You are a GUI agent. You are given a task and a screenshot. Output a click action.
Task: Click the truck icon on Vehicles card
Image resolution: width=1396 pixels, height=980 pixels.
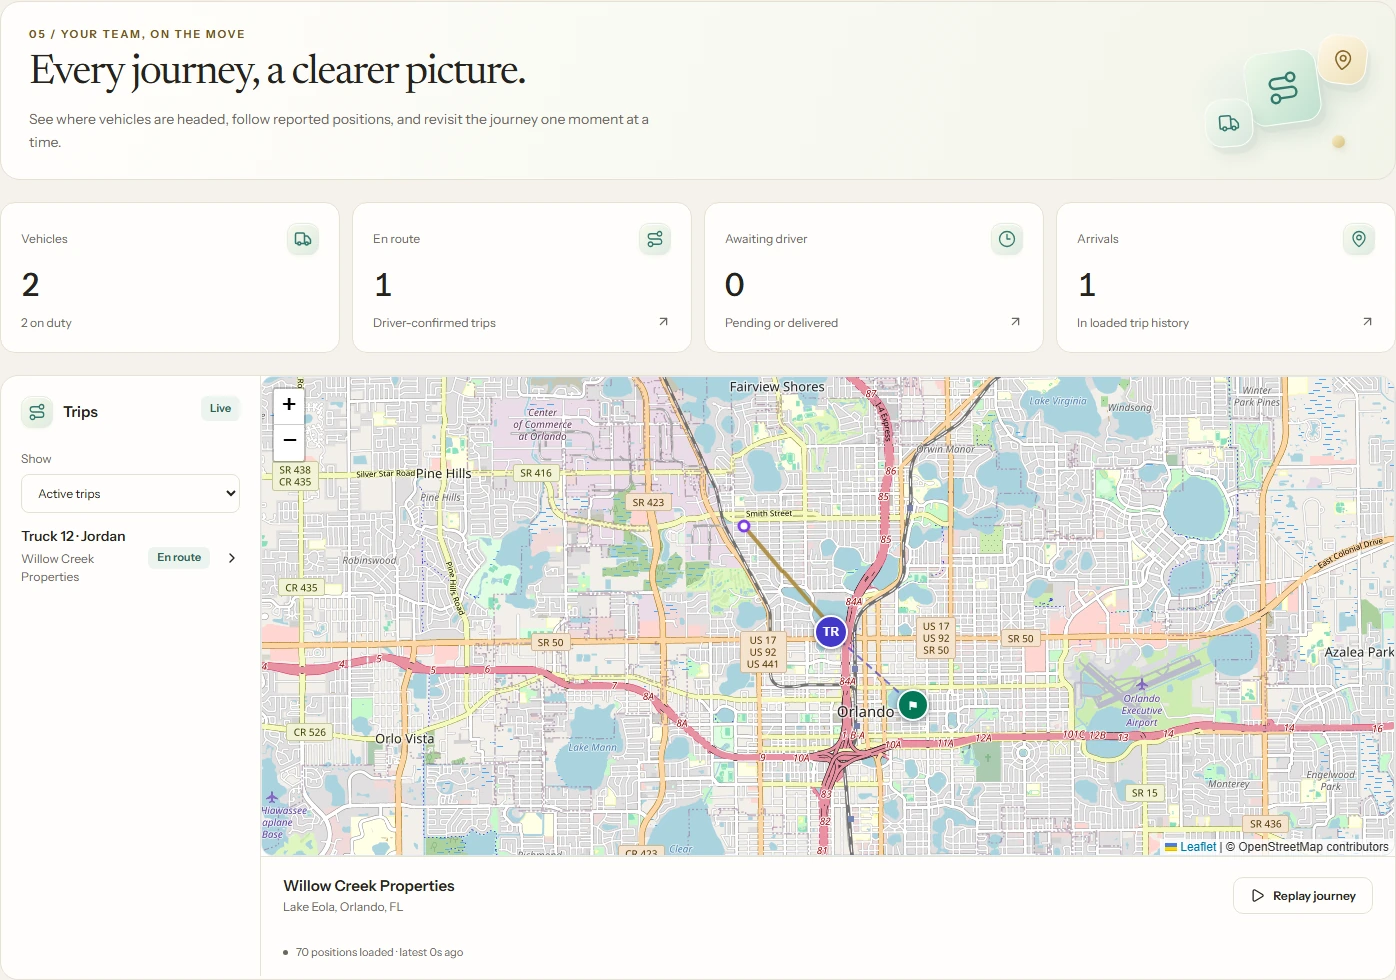[303, 239]
